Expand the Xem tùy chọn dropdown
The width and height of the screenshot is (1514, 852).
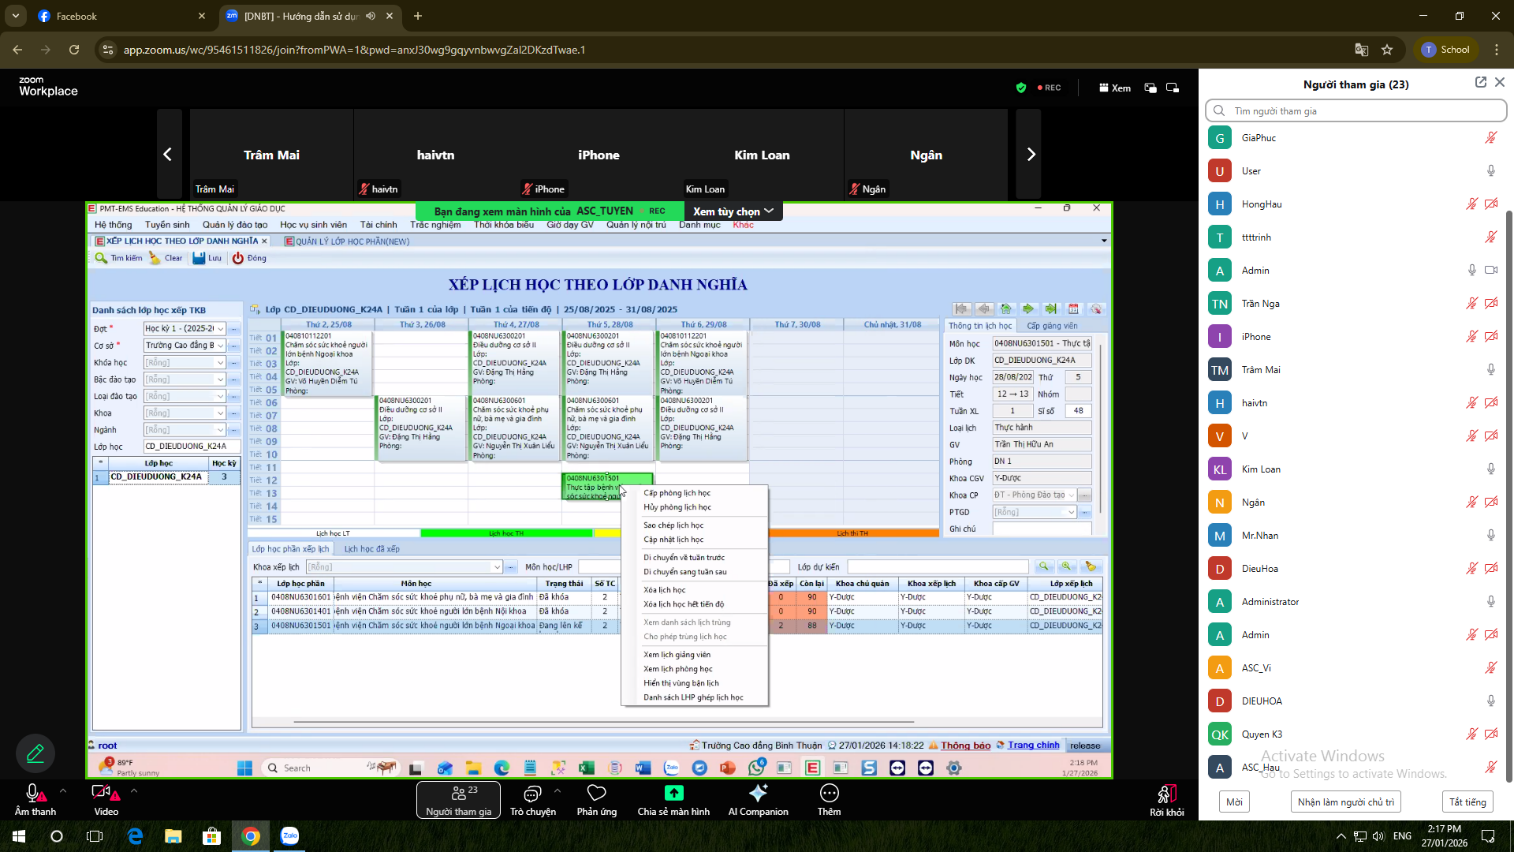coord(733,211)
